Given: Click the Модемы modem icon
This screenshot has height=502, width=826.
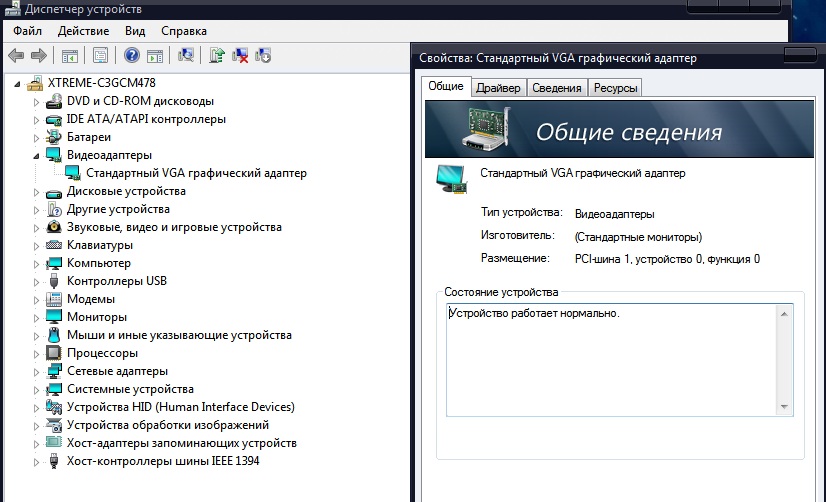Looking at the screenshot, I should click(54, 299).
